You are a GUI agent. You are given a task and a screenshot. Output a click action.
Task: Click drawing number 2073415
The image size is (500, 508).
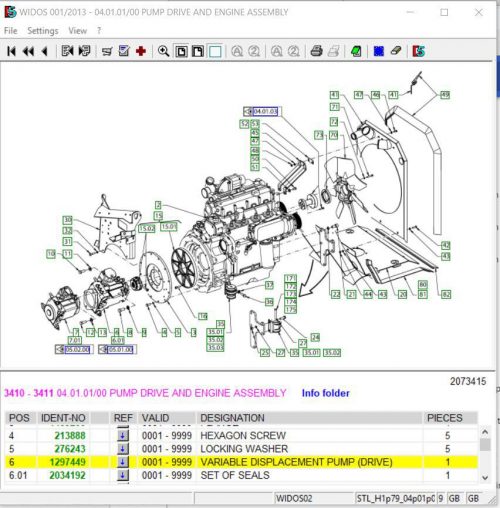tap(468, 381)
